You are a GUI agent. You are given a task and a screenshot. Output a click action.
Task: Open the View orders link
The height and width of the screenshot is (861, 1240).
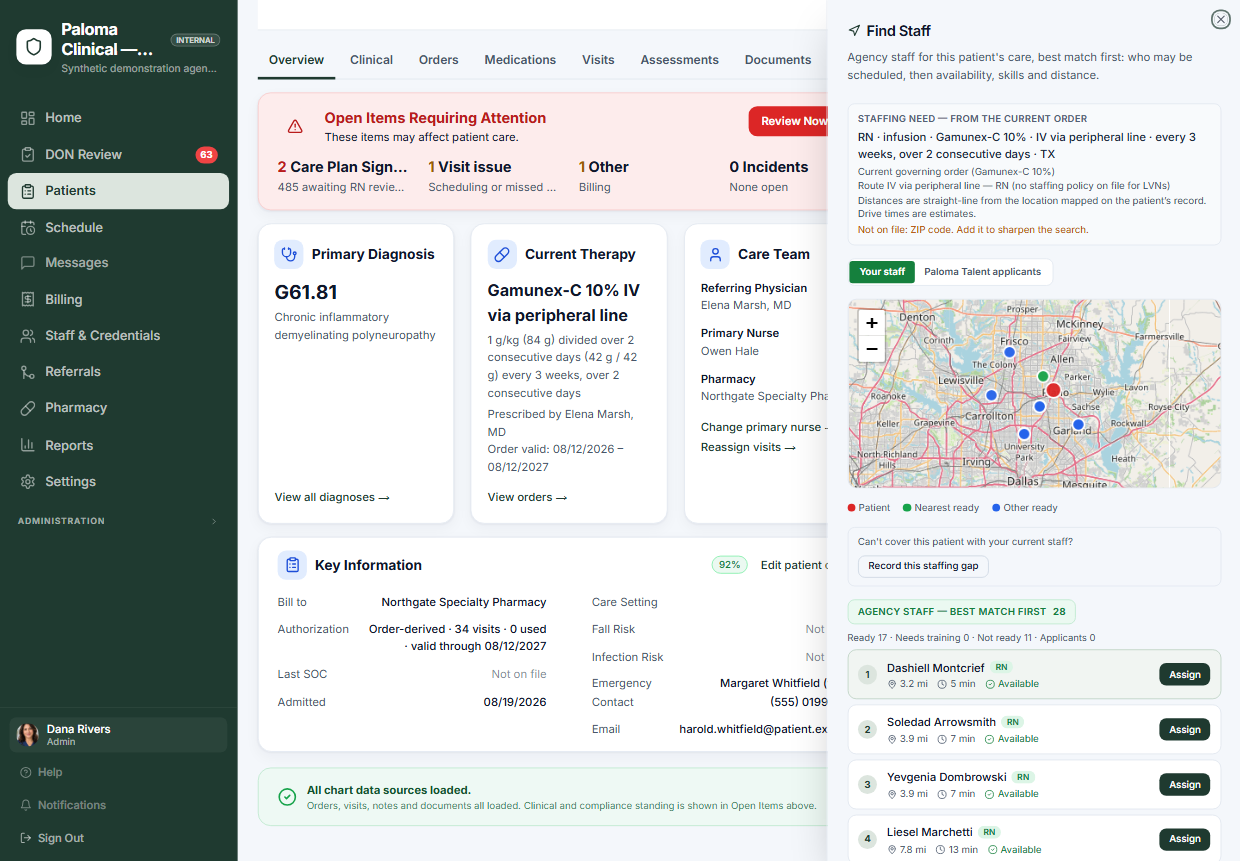527,498
